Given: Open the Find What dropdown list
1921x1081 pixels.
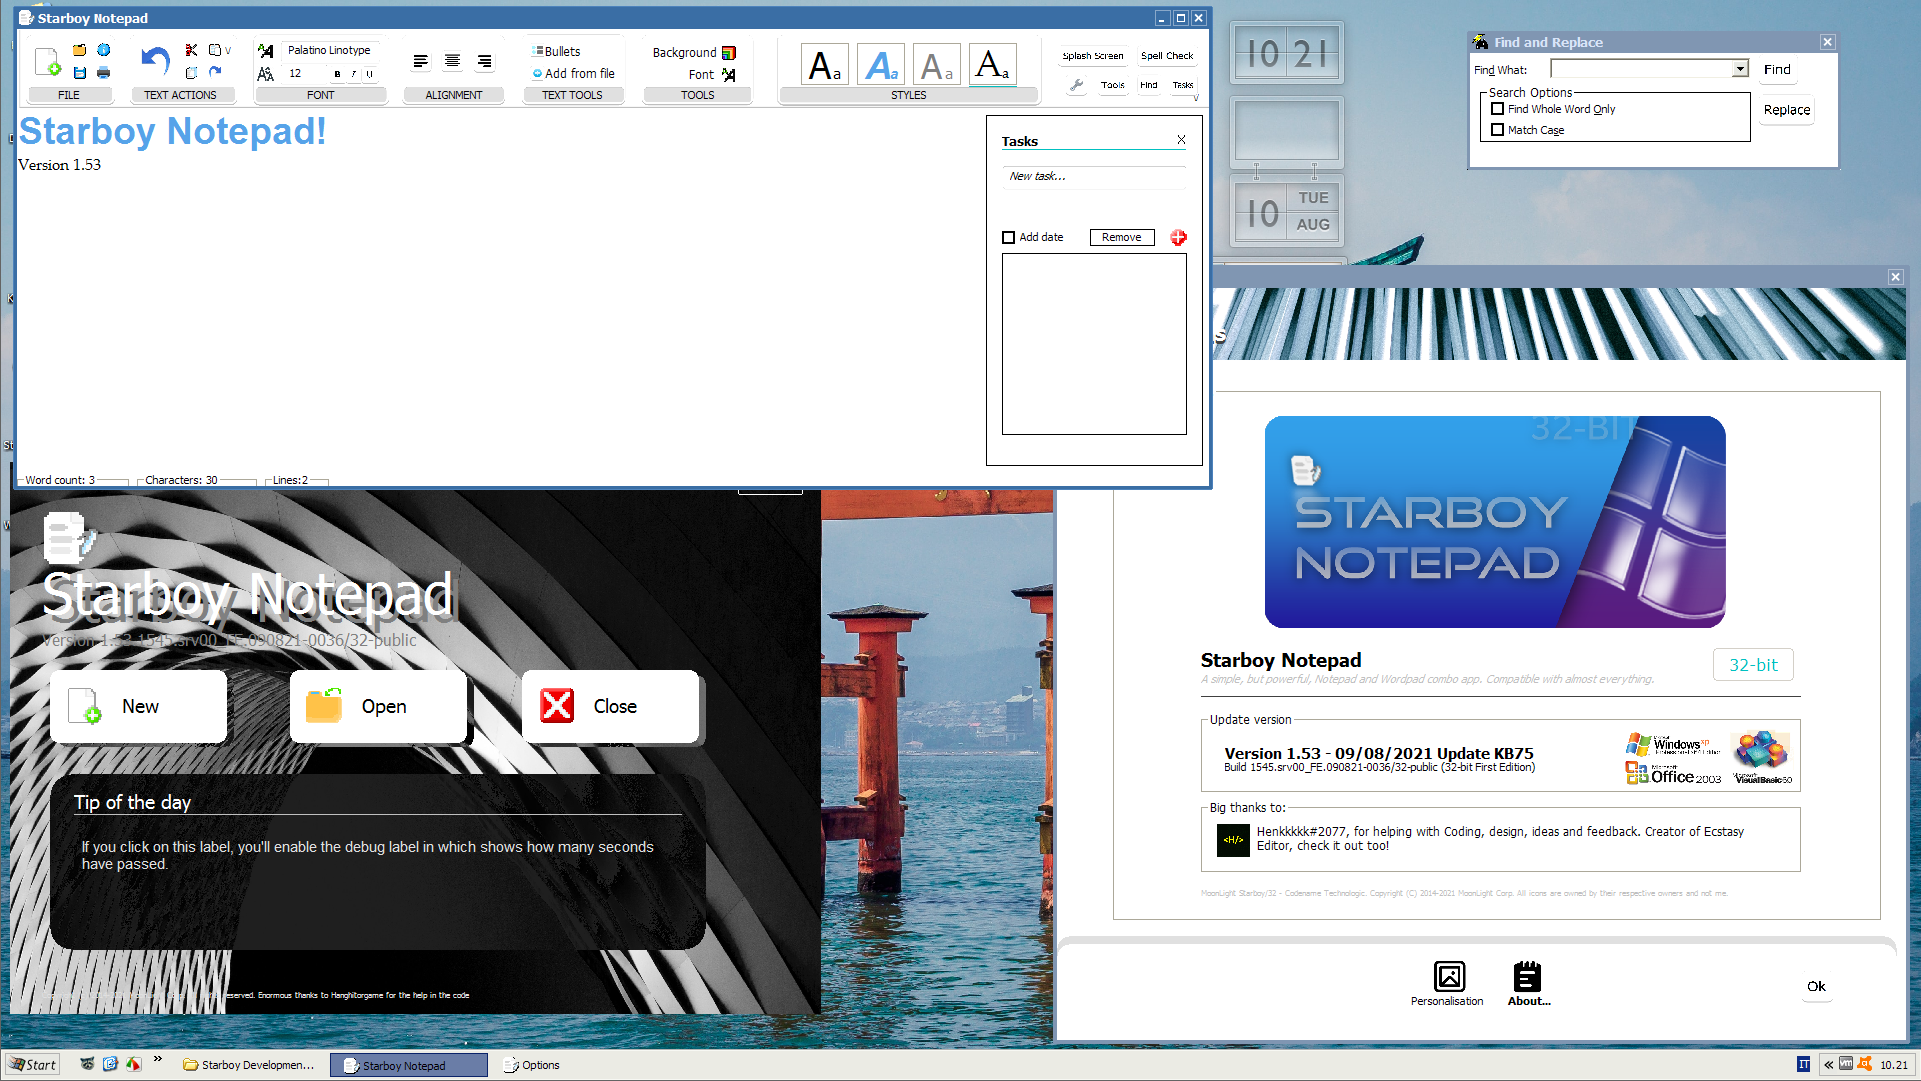Looking at the screenshot, I should (x=1741, y=69).
